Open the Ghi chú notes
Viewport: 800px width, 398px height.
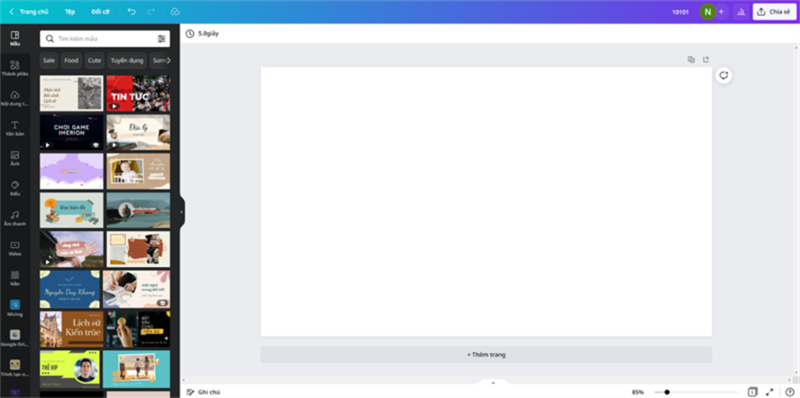pyautogui.click(x=204, y=392)
